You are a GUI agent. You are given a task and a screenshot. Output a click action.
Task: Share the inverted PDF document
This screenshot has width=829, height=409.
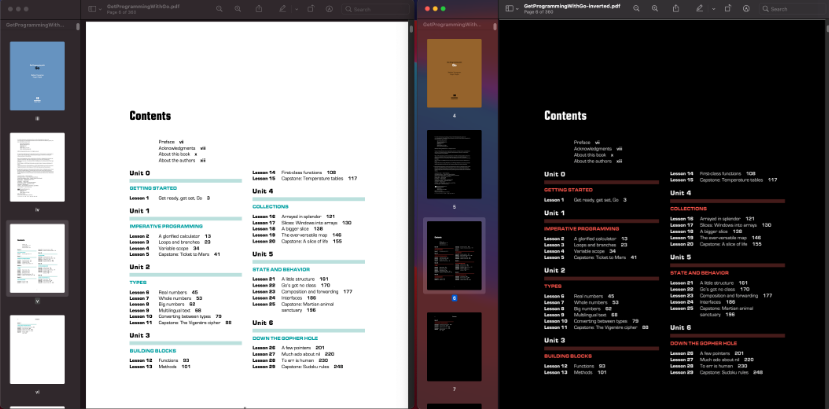click(676, 8)
